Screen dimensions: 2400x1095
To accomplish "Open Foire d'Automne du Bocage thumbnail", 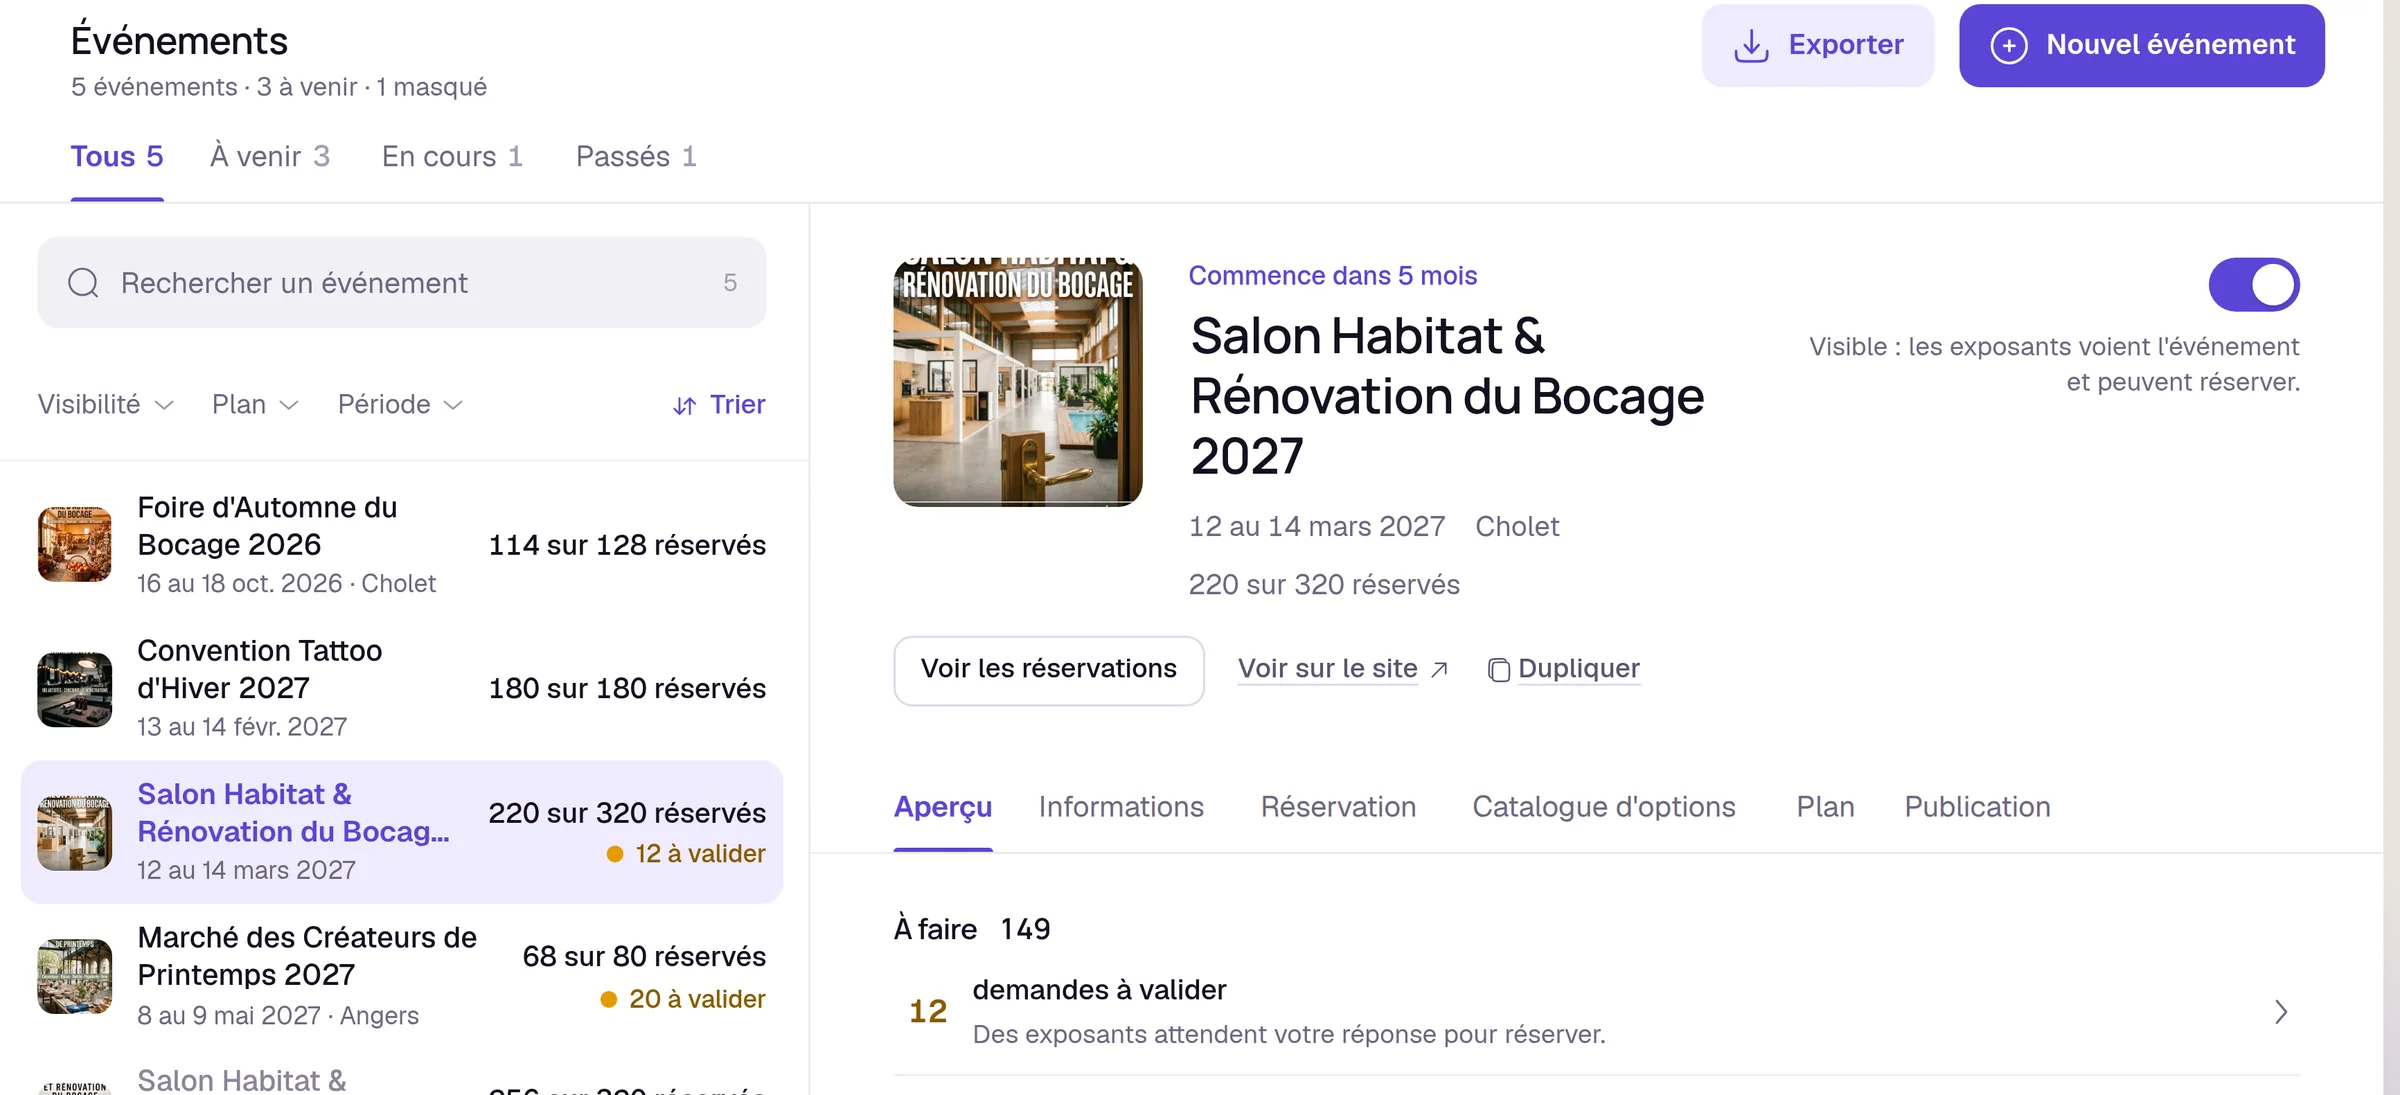I will pos(75,544).
